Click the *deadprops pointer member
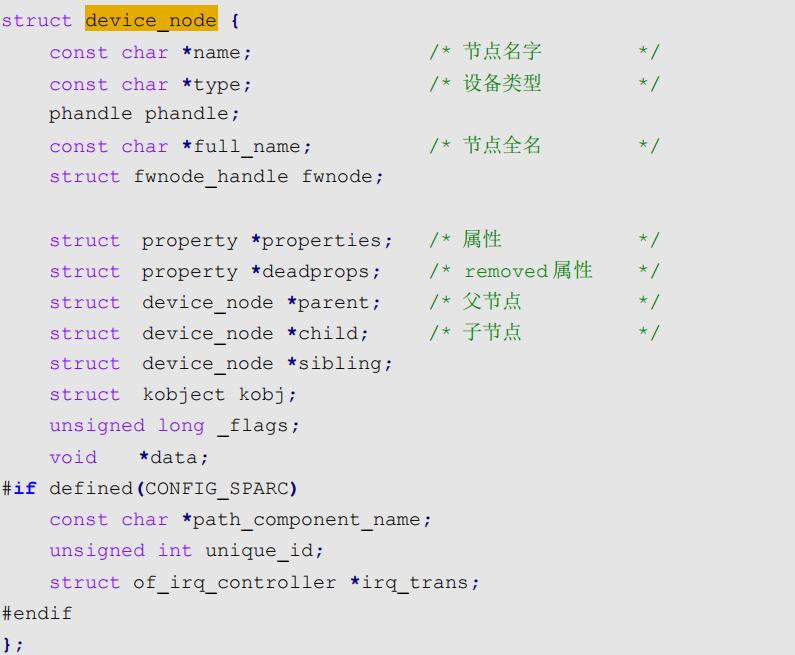The image size is (795, 655). click(316, 272)
